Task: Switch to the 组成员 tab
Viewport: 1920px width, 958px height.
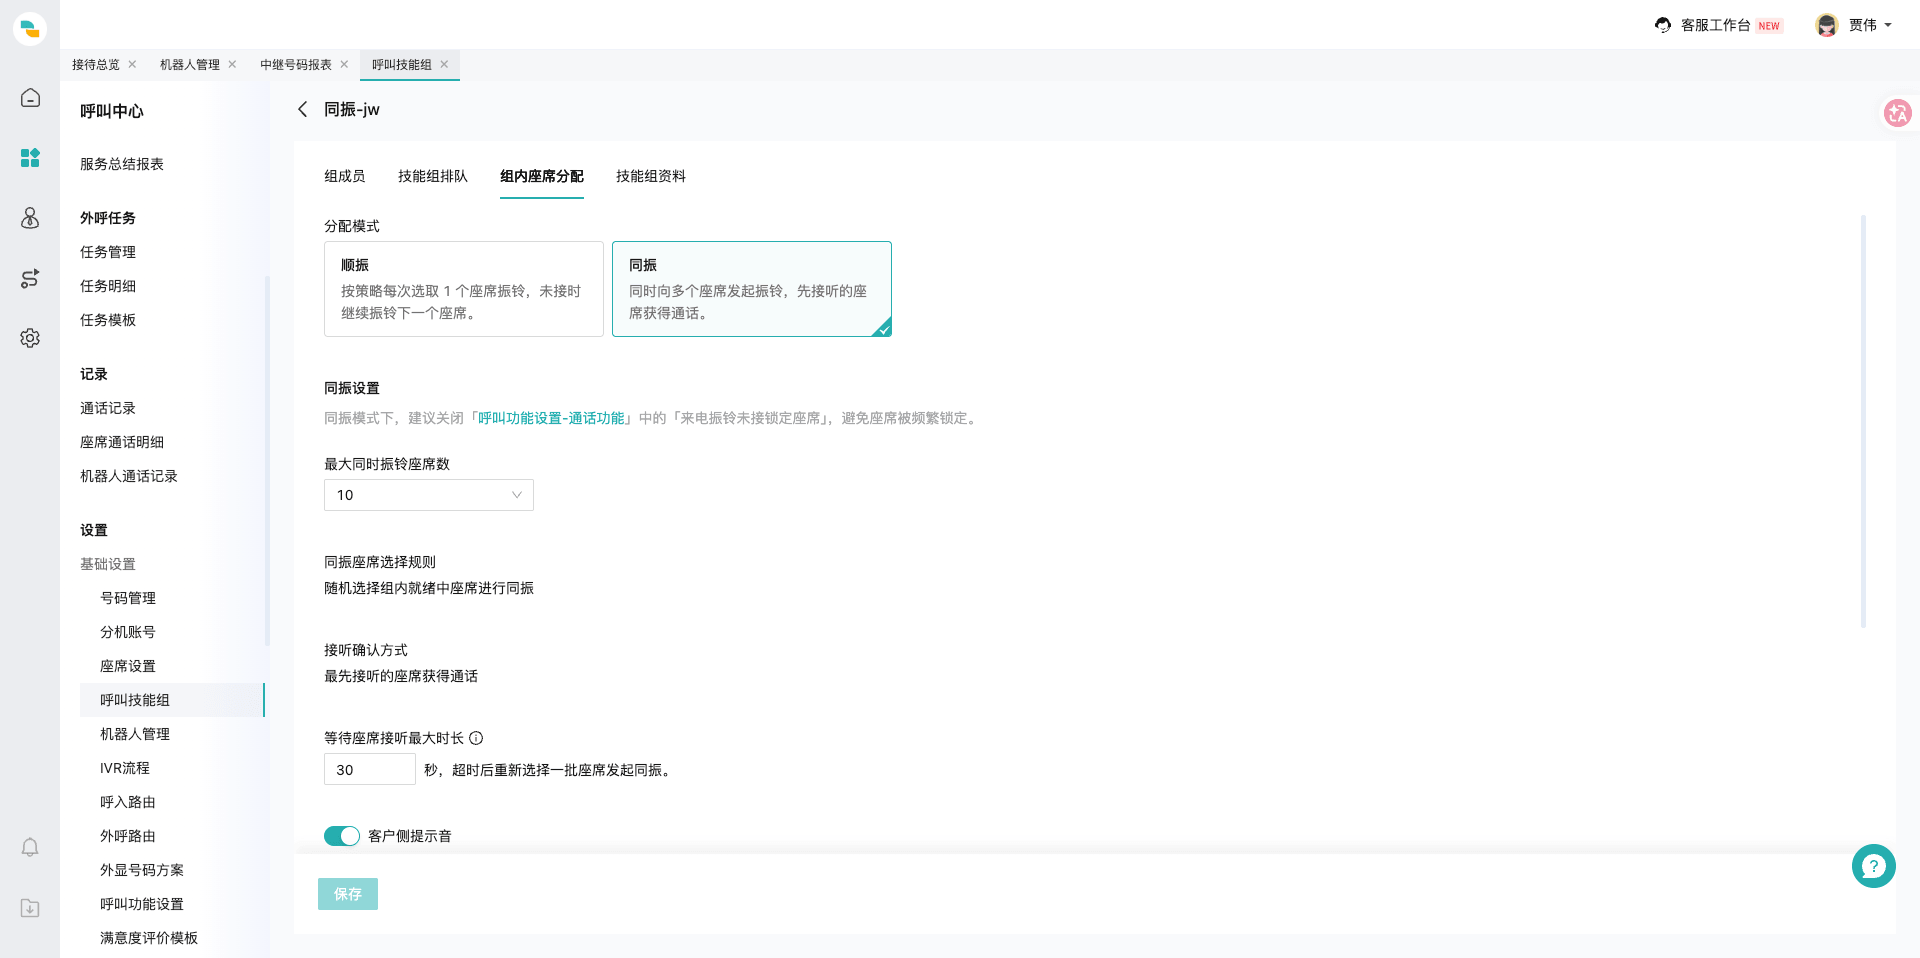Action: point(345,176)
